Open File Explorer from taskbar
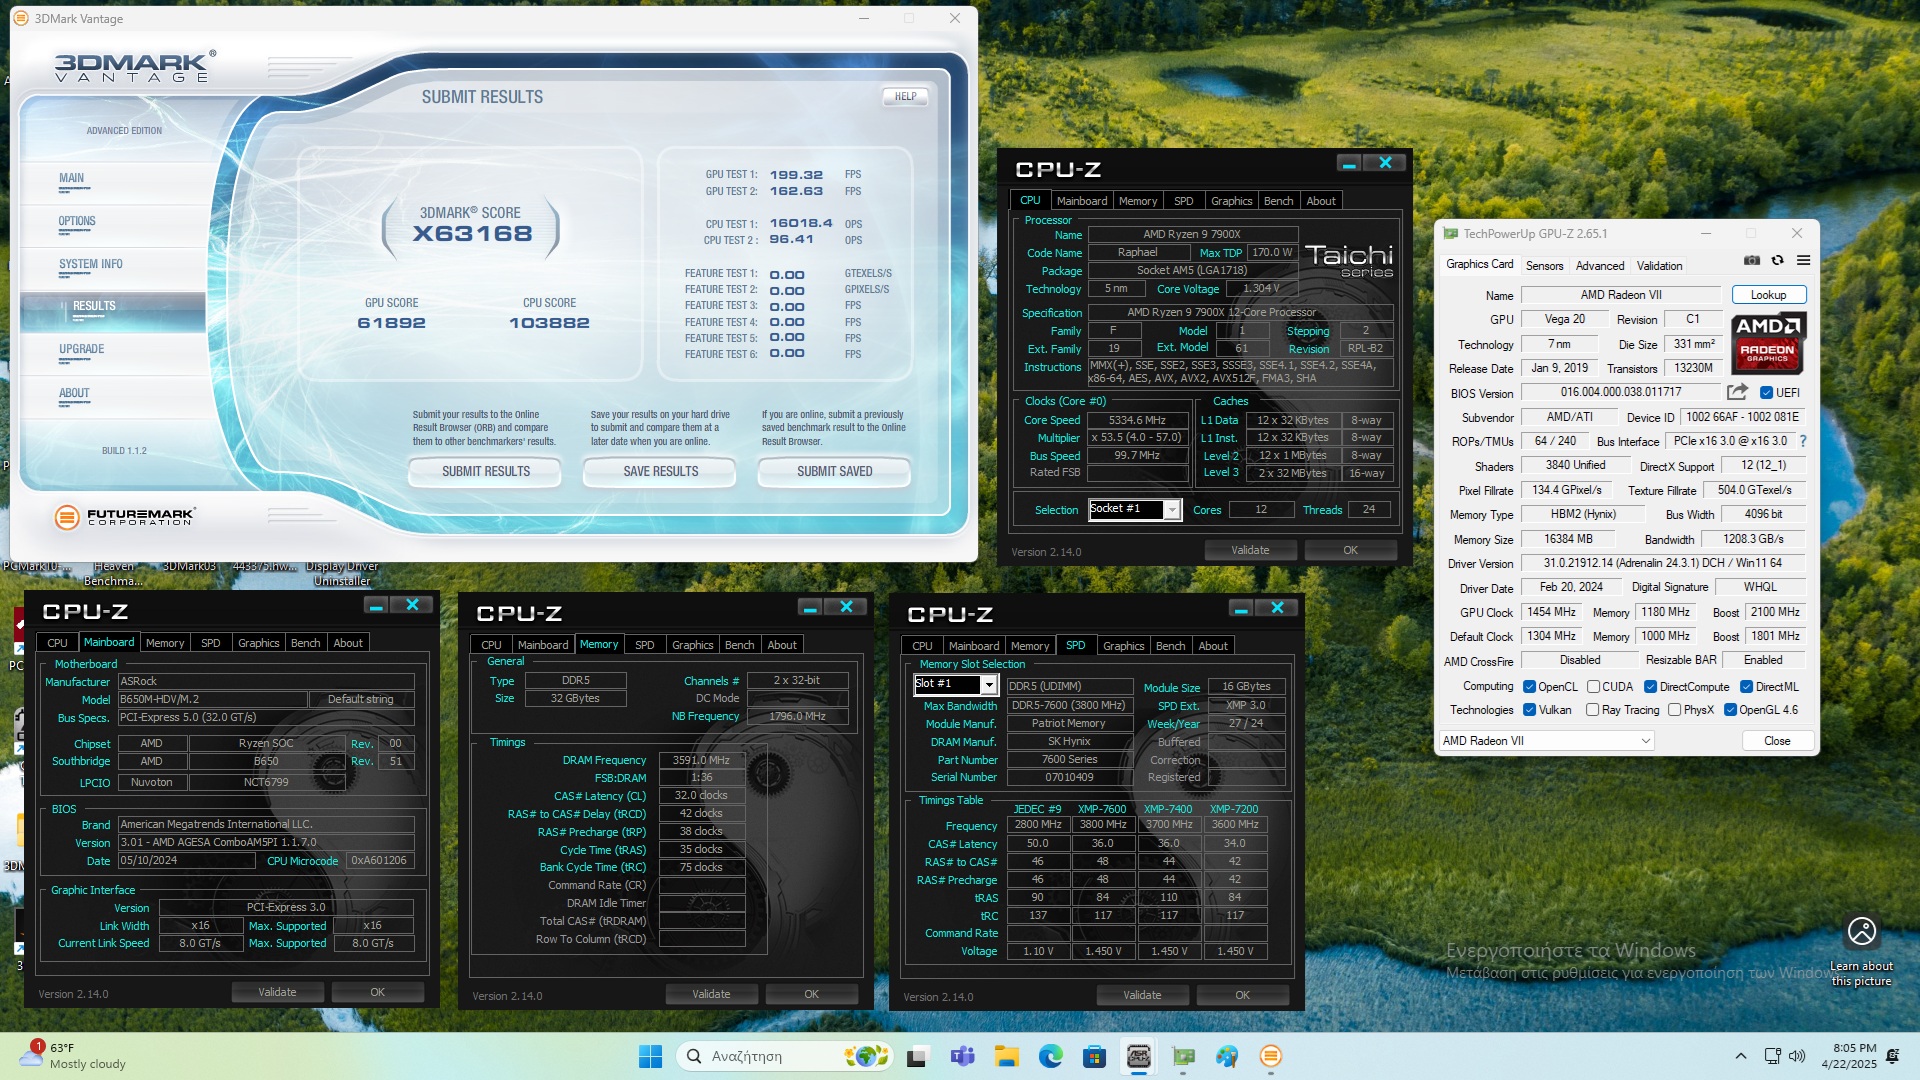1920x1080 pixels. 1006,1056
